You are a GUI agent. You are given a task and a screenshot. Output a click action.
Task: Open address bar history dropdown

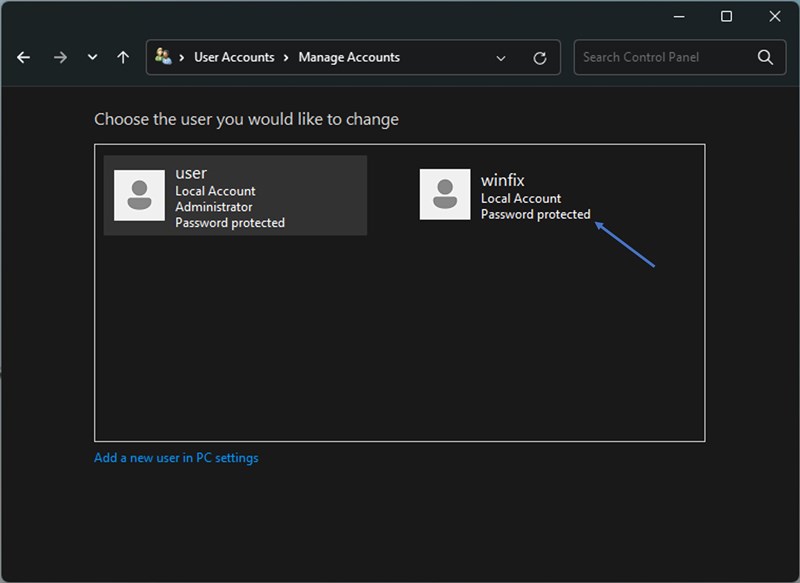[501, 58]
